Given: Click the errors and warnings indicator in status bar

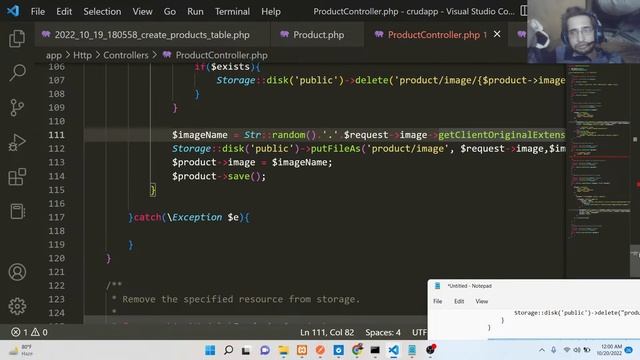Looking at the screenshot, I should pyautogui.click(x=29, y=332).
